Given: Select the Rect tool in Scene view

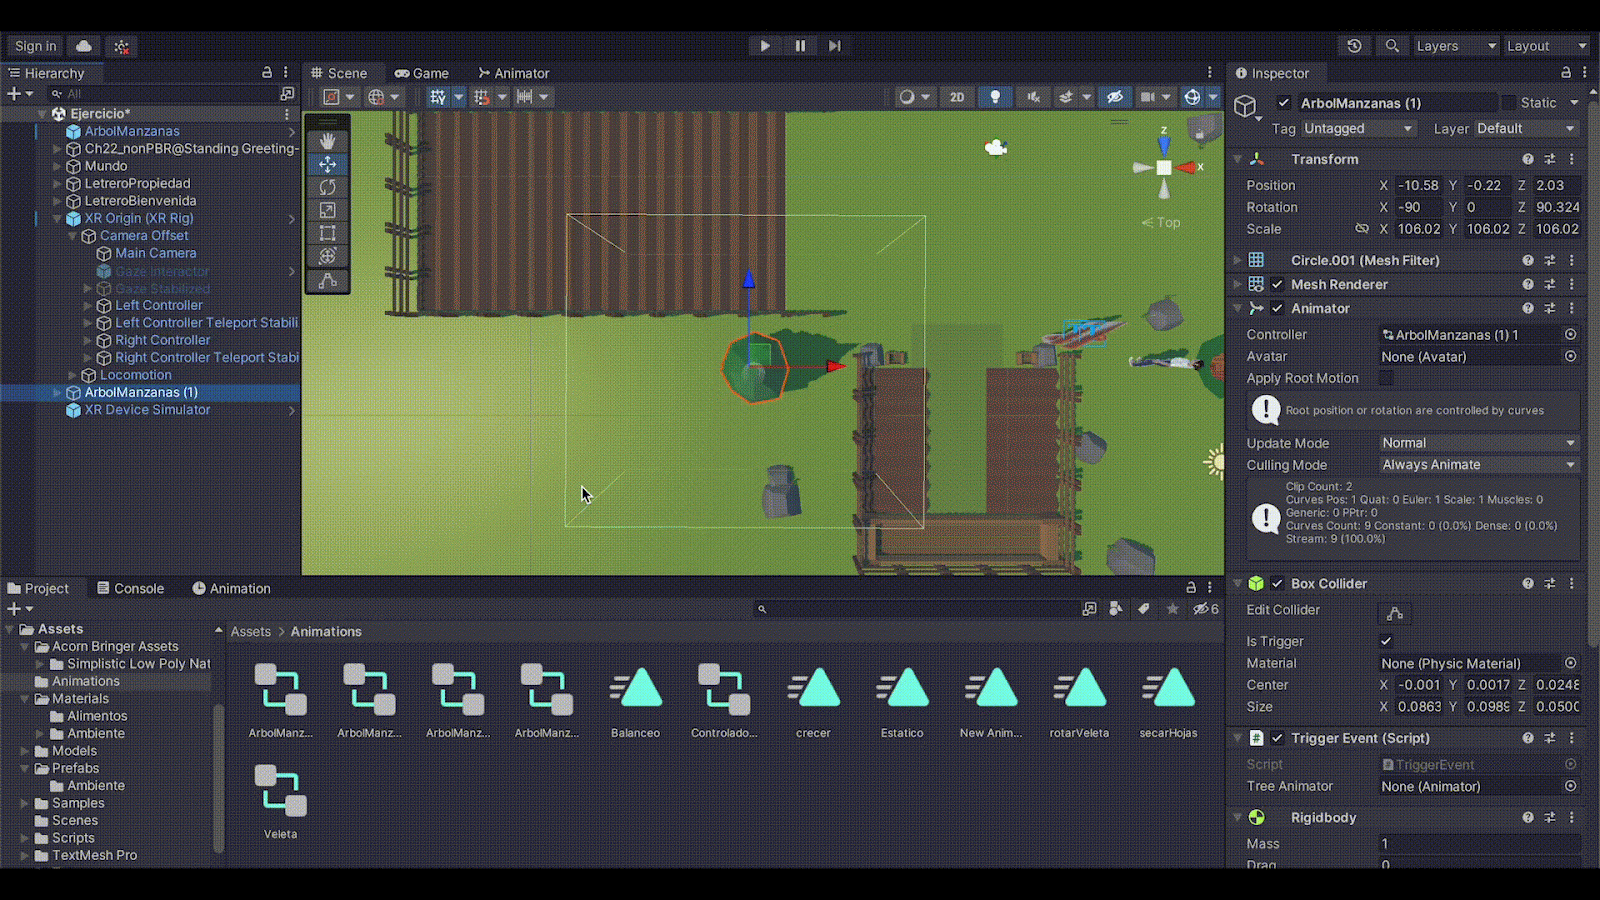Looking at the screenshot, I should [x=327, y=233].
